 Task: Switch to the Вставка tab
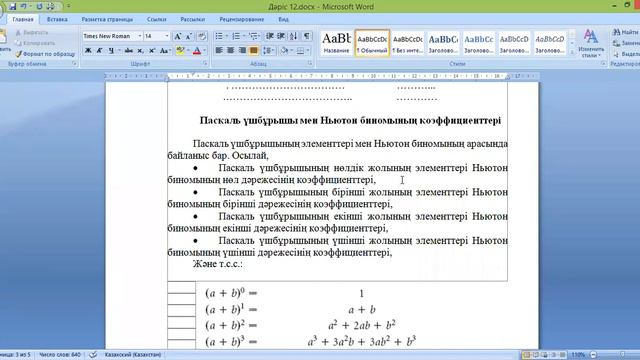point(57,19)
